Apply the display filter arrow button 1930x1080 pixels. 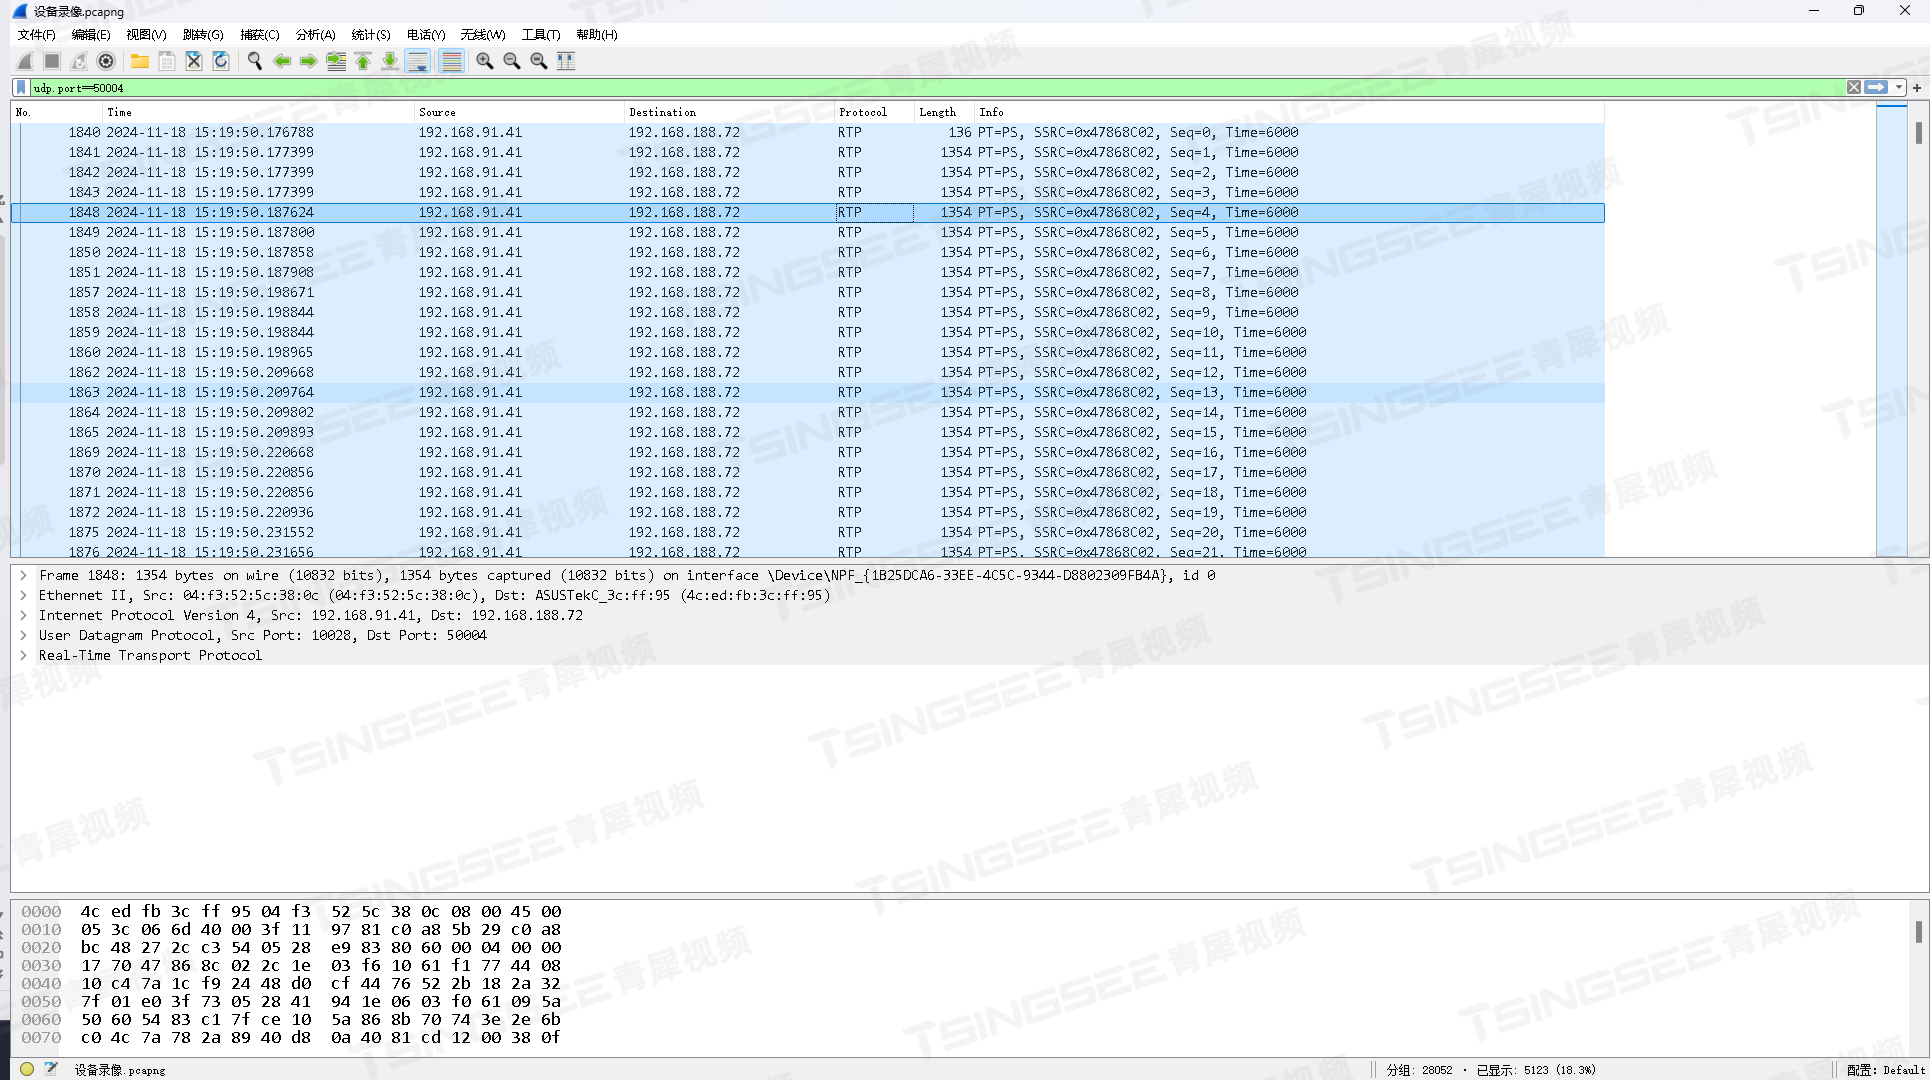coord(1877,88)
